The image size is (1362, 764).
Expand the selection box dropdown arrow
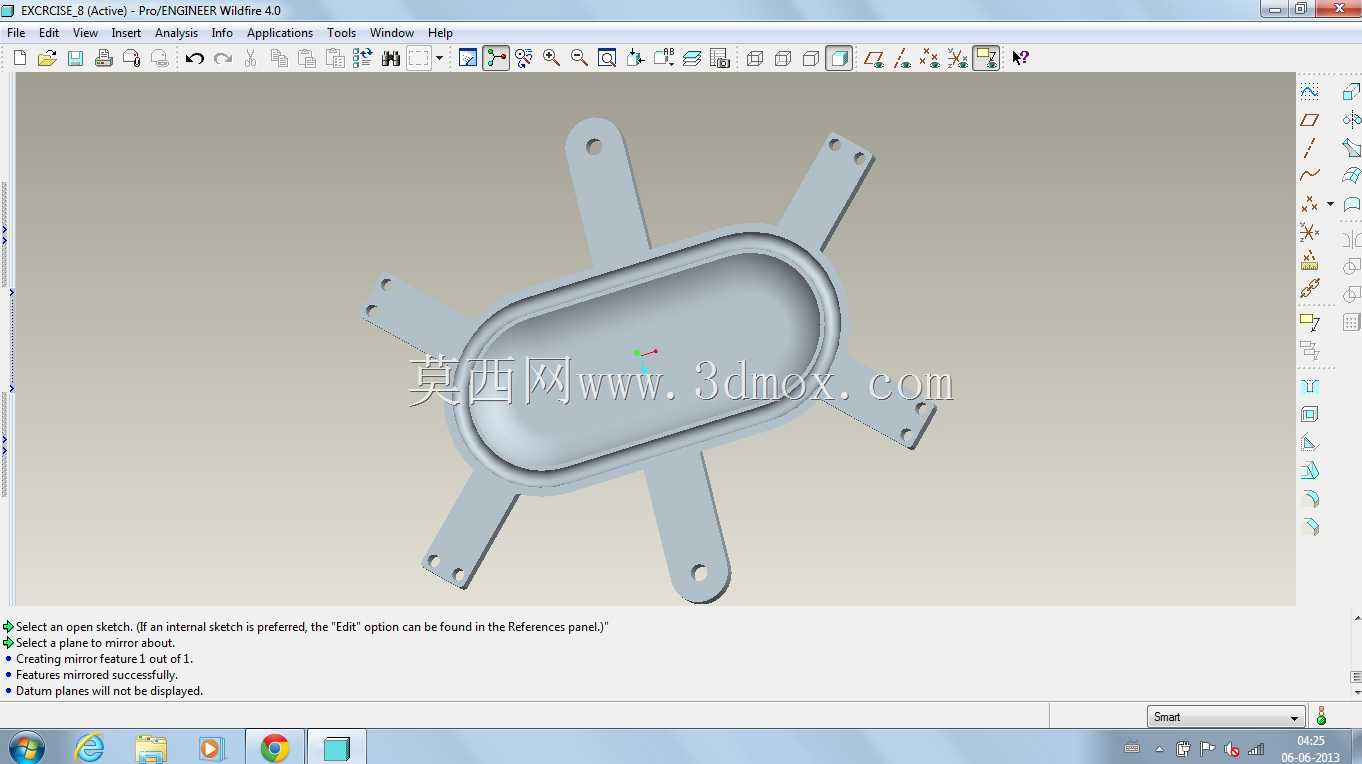coord(439,58)
